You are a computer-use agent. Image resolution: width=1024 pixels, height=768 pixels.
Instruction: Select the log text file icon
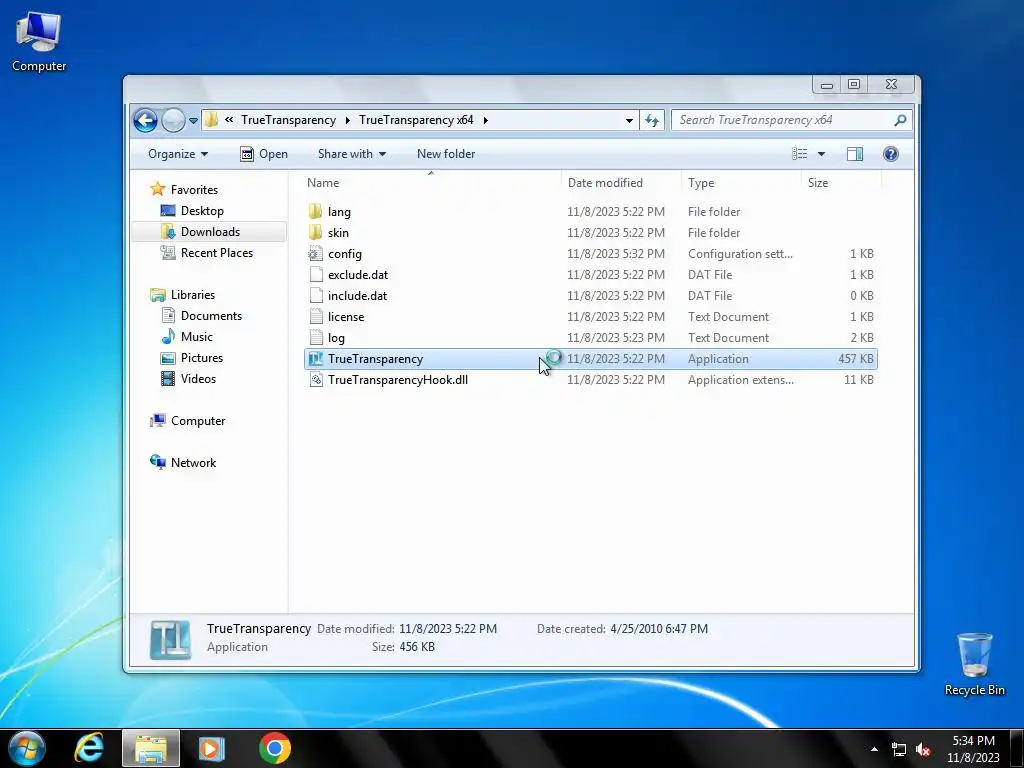pyautogui.click(x=315, y=338)
